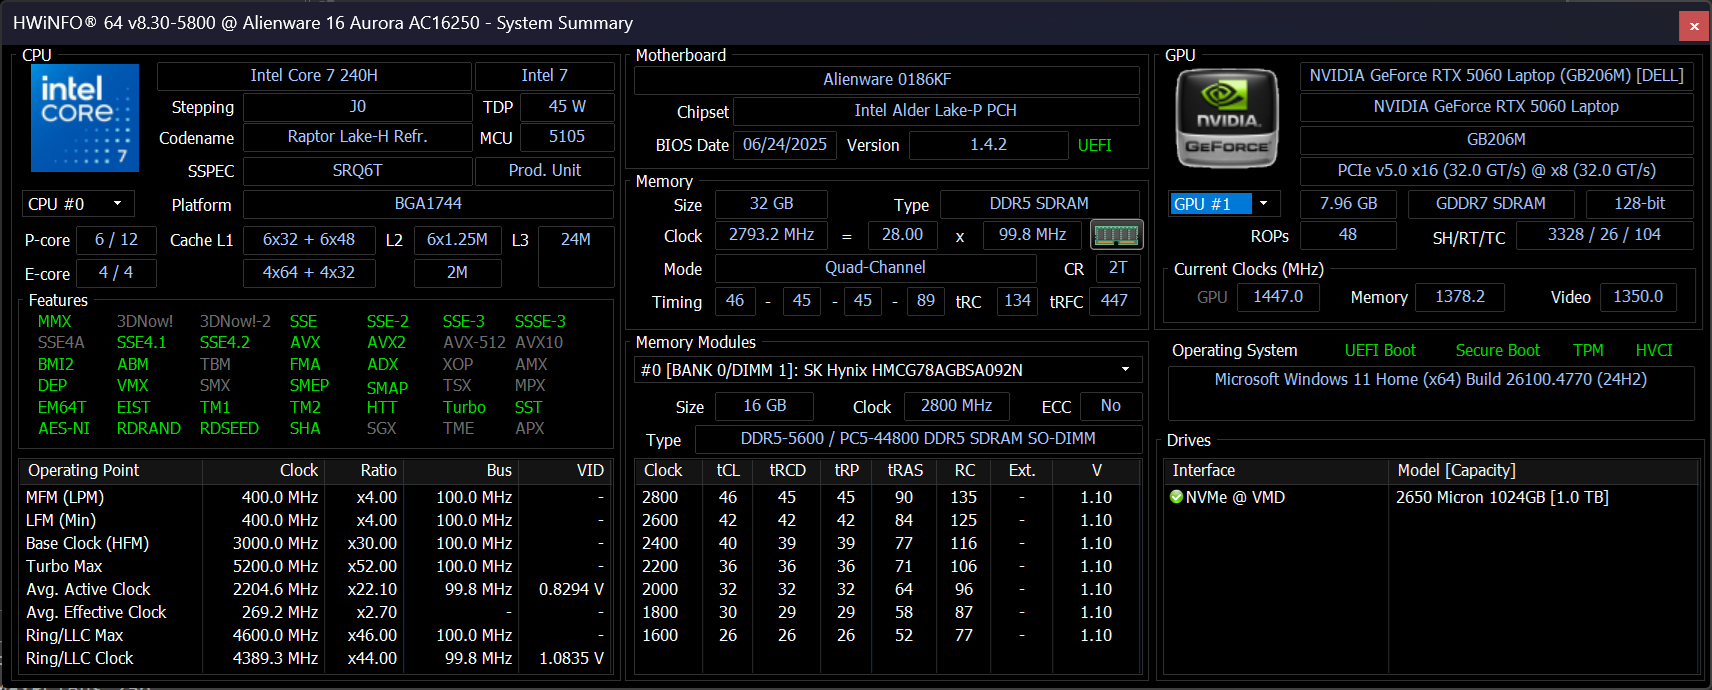Image resolution: width=1712 pixels, height=690 pixels.
Task: Select the 2800 clock row in memory timings
Action: [660, 497]
